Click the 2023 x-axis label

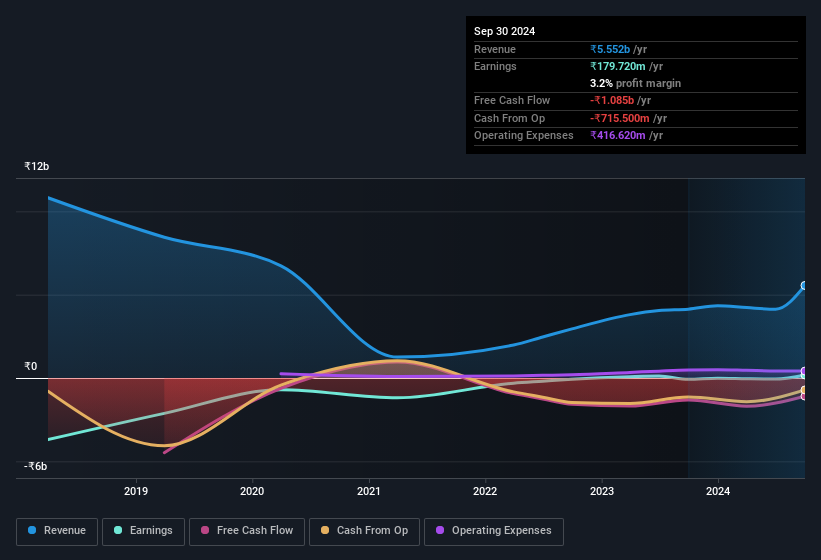click(602, 491)
